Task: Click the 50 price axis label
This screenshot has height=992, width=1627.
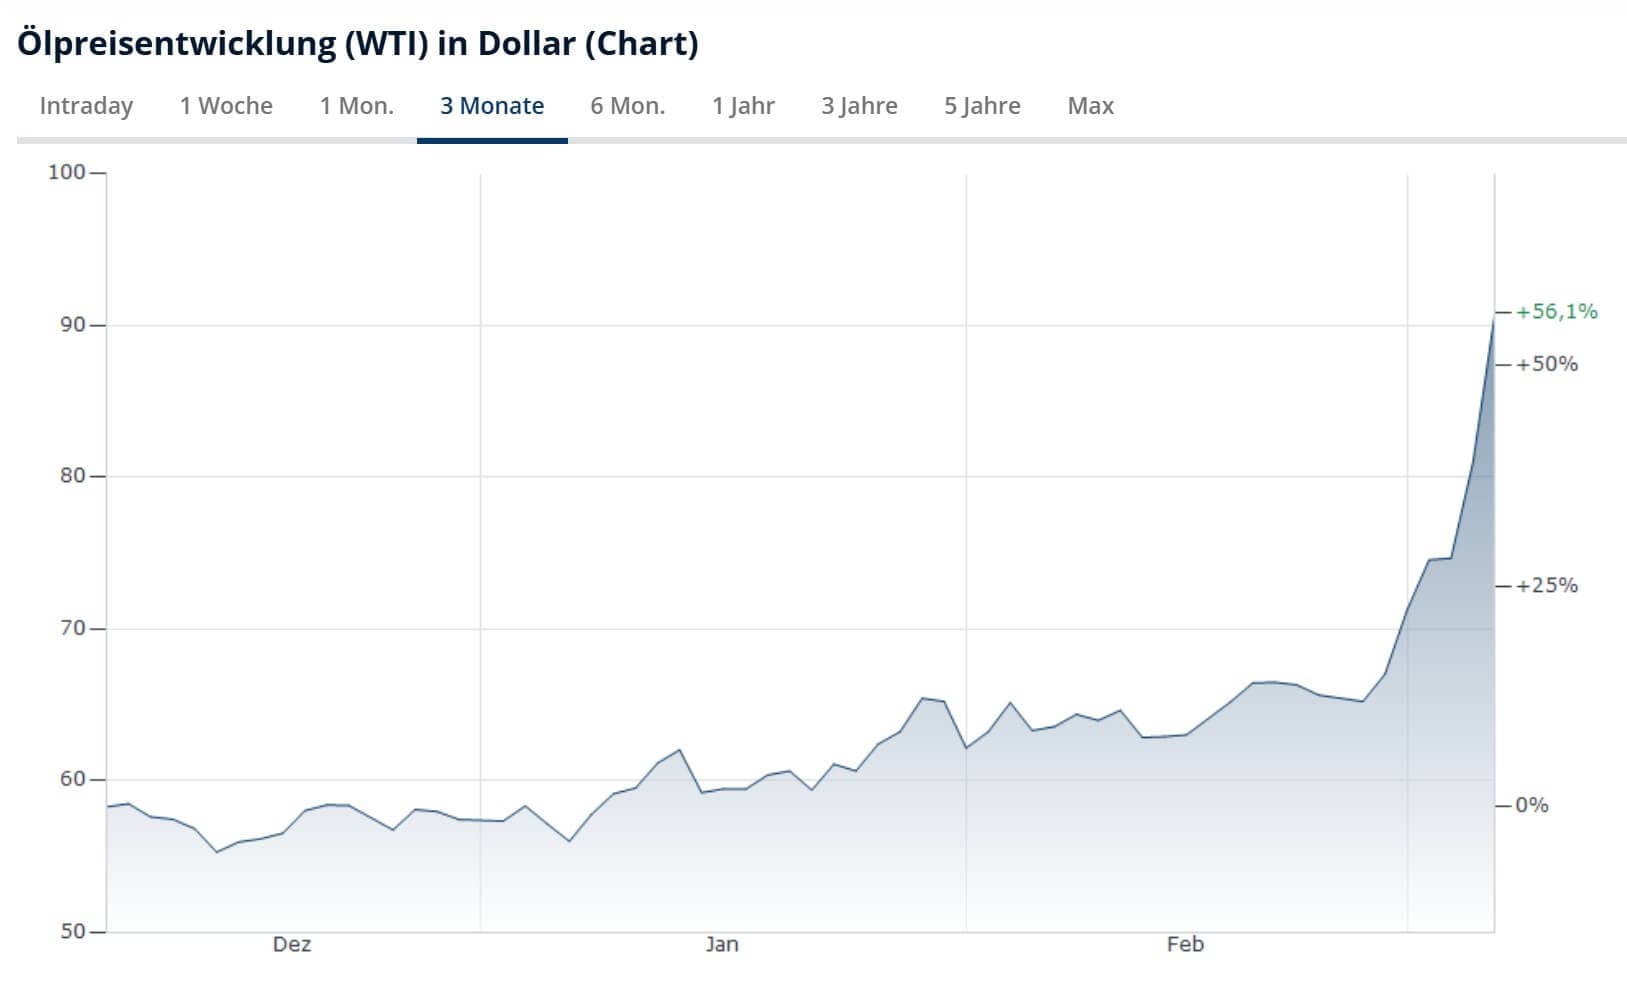Action: pos(72,931)
